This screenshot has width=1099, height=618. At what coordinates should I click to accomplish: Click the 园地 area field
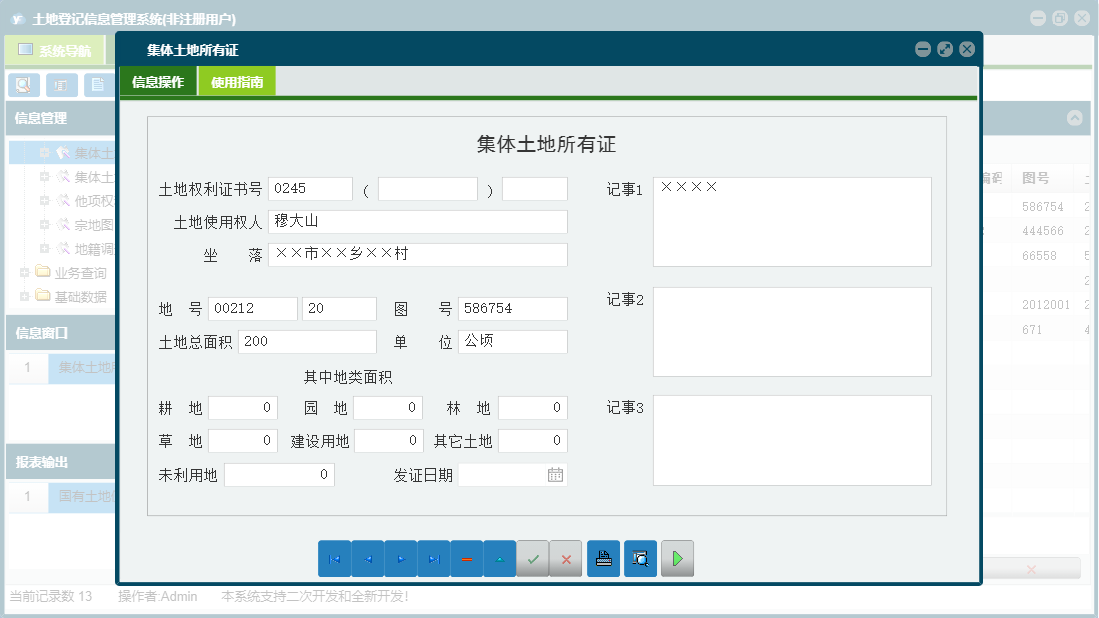point(388,407)
